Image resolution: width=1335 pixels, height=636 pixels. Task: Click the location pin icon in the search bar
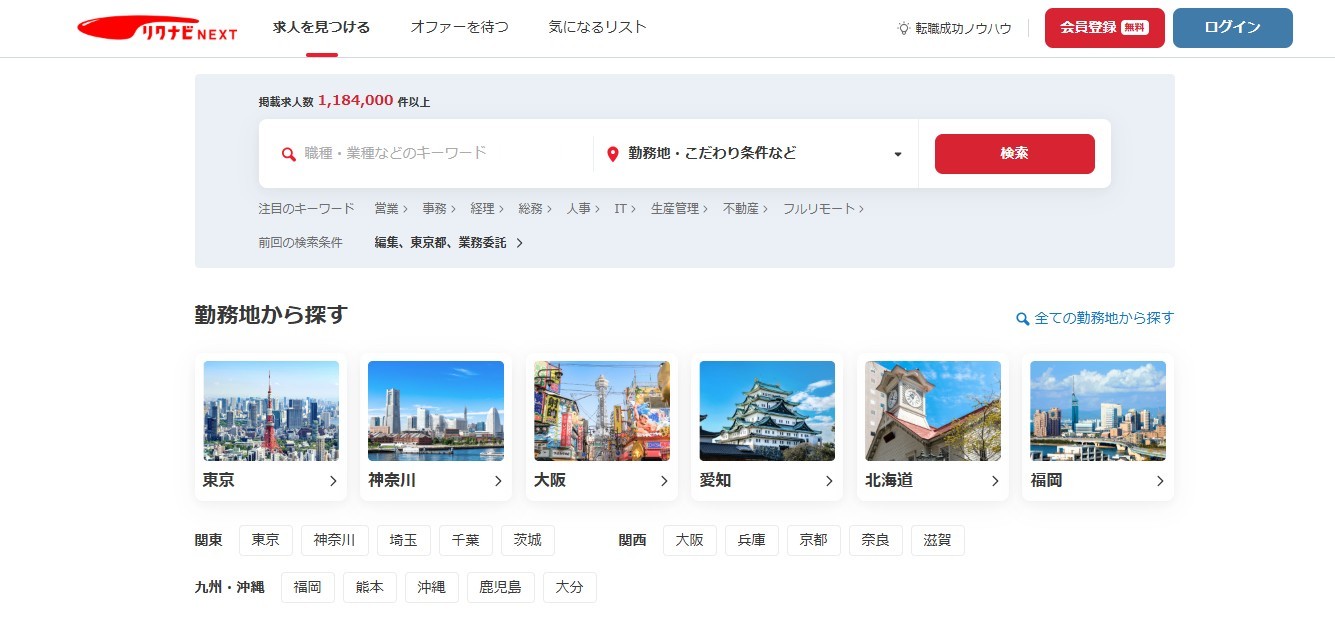click(615, 153)
